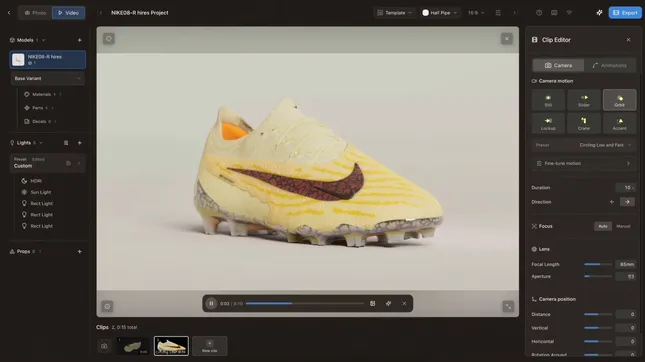Open the Template dropdown
The height and width of the screenshot is (362, 645).
394,13
